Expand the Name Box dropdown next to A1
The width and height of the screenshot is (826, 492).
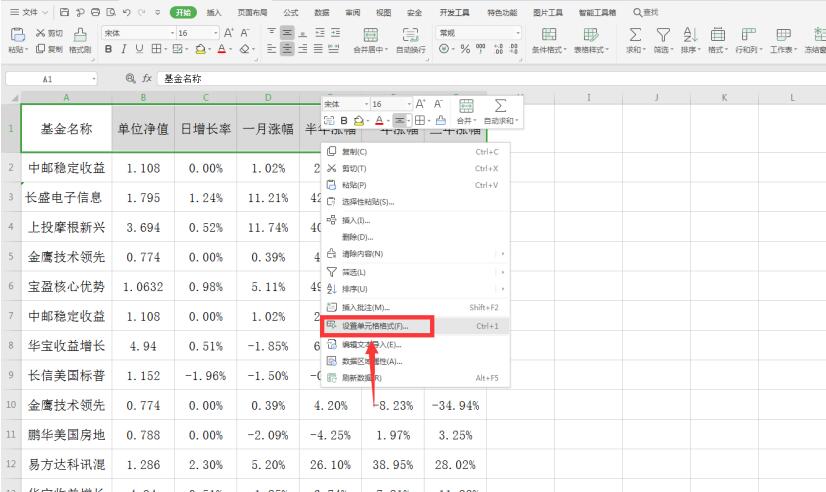tap(94, 79)
